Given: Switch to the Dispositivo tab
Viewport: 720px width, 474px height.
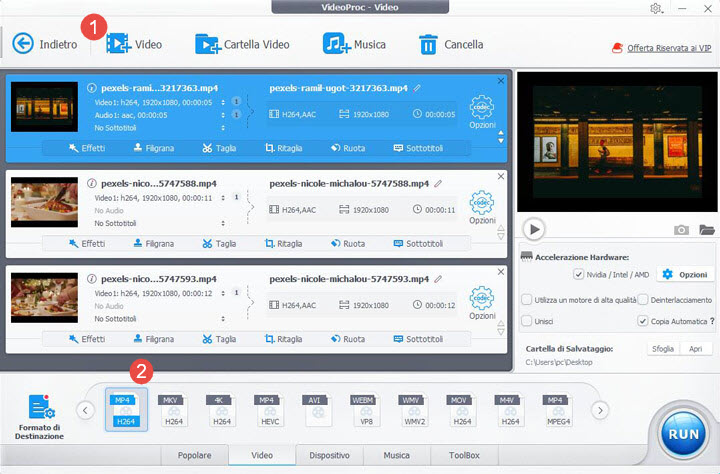Looking at the screenshot, I should click(329, 455).
